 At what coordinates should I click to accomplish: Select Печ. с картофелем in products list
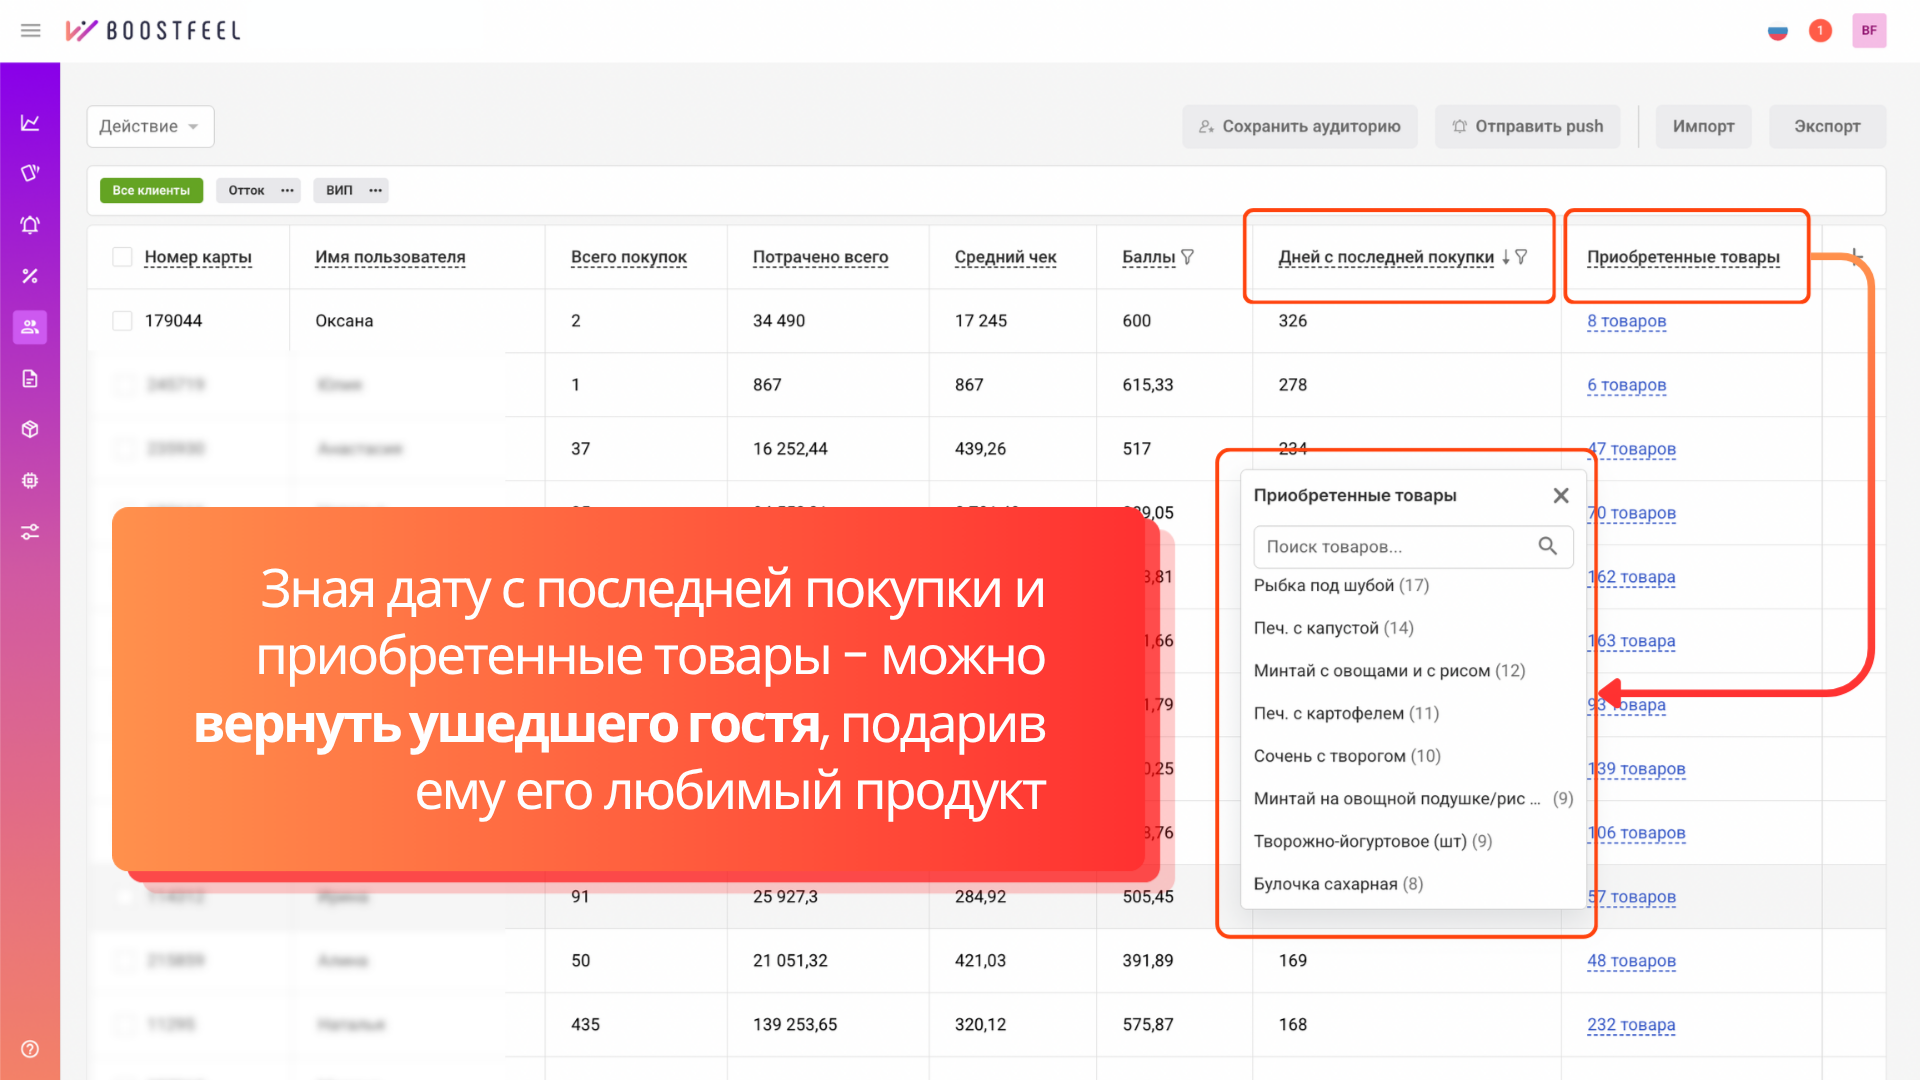tap(1346, 714)
